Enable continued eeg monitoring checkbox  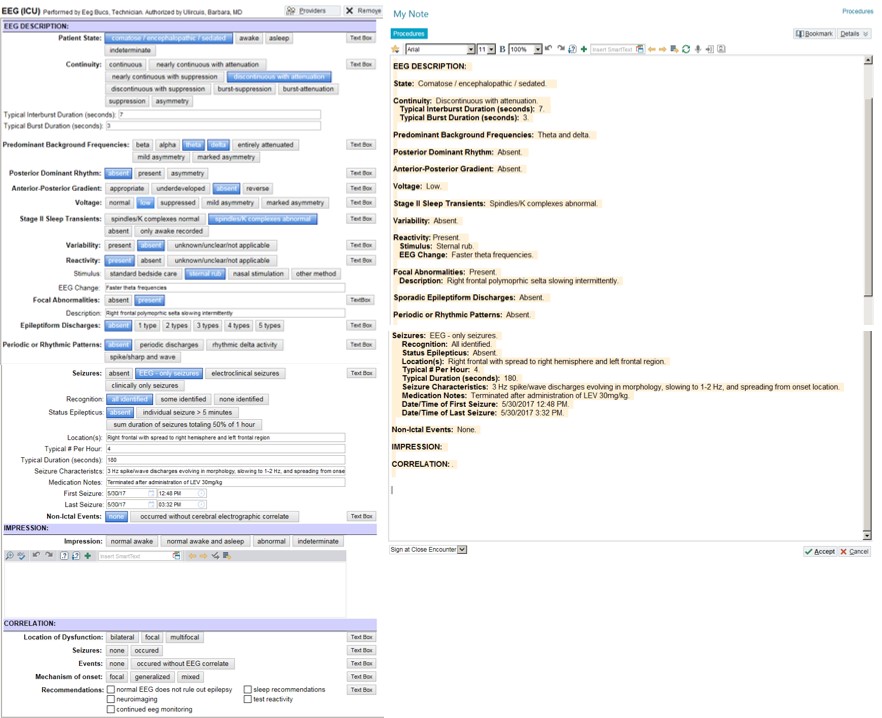coord(111,710)
